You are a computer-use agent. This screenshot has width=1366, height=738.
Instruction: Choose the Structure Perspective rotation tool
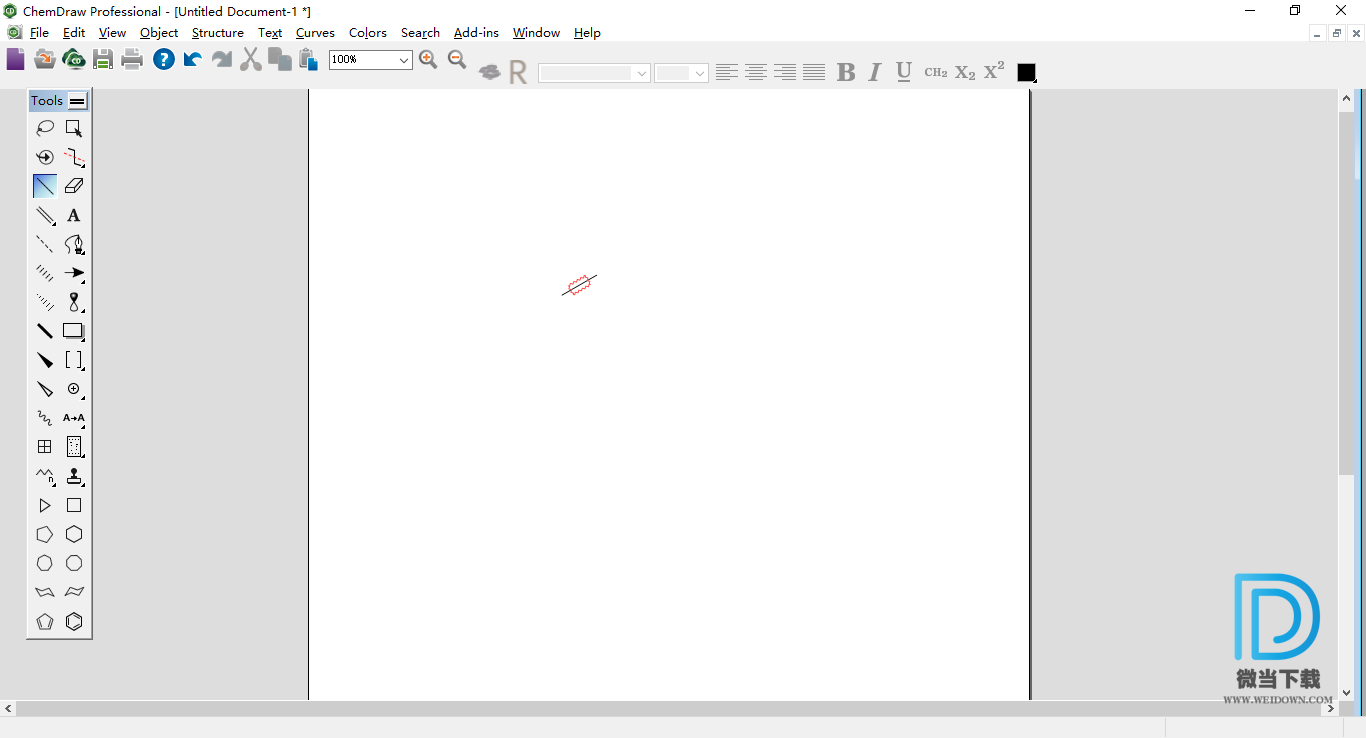tap(45, 157)
